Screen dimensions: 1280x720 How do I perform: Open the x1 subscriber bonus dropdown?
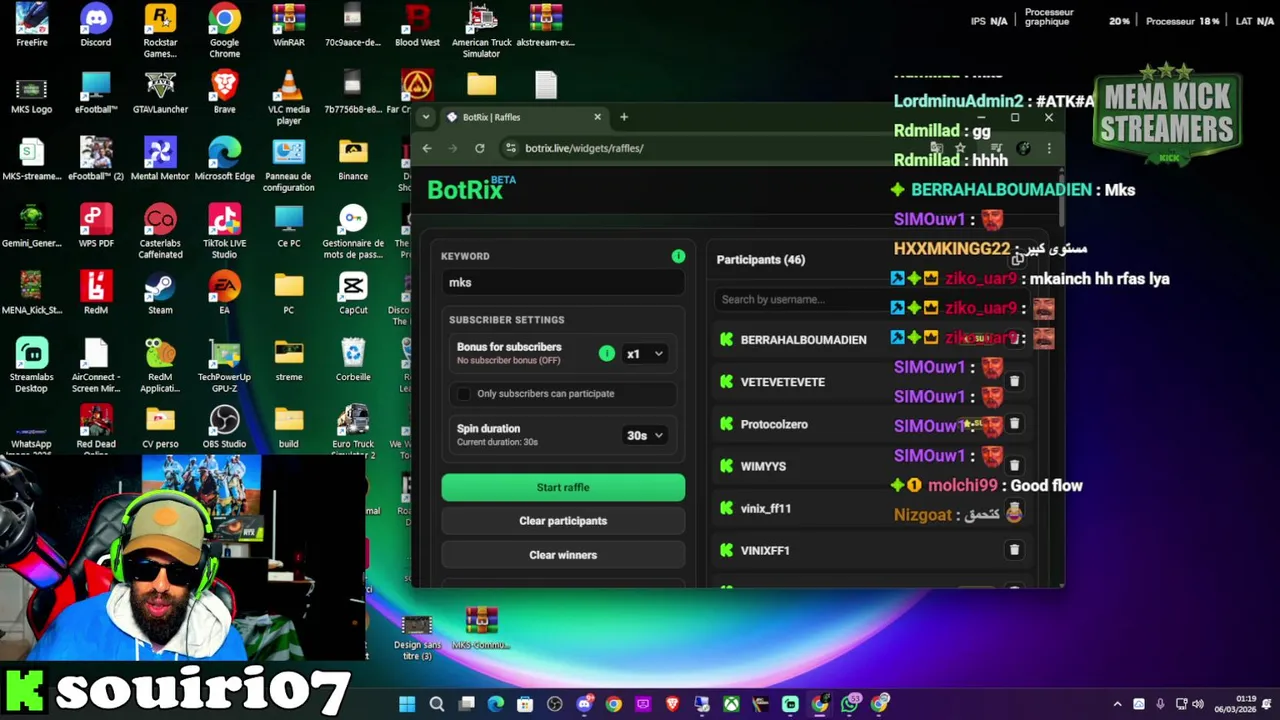pos(645,353)
